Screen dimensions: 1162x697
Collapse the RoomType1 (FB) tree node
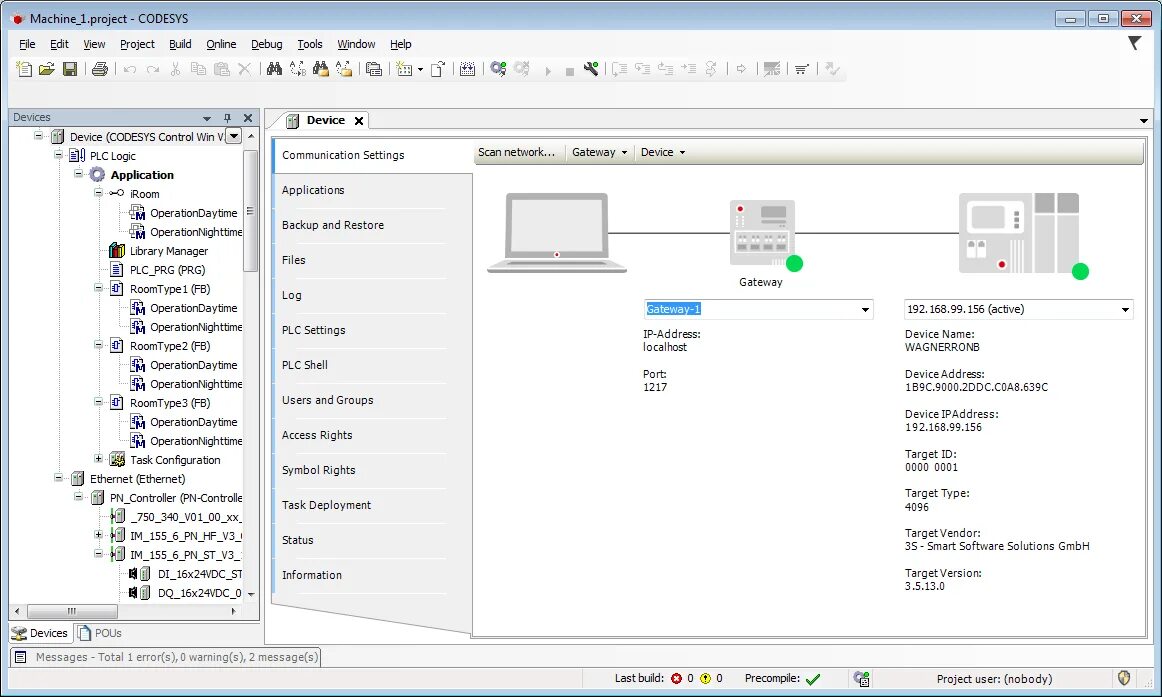click(x=98, y=288)
